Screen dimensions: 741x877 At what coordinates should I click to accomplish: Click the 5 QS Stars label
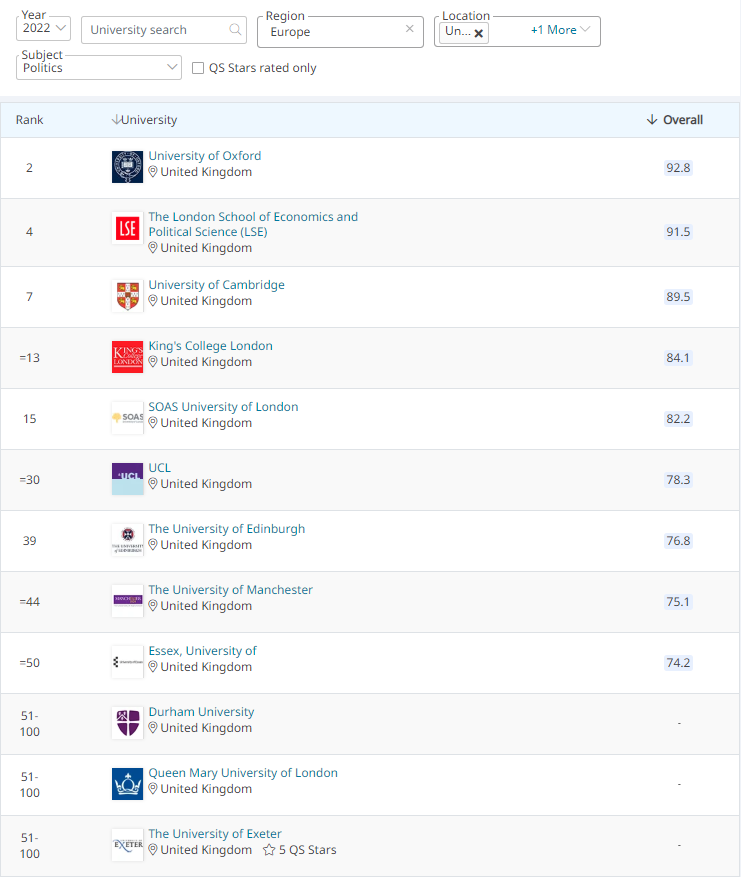pos(308,850)
